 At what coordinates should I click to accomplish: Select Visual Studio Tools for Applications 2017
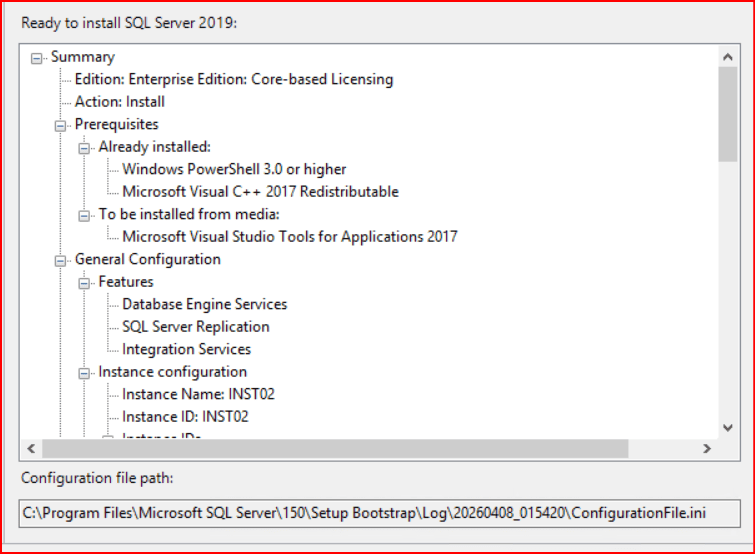pyautogui.click(x=289, y=237)
